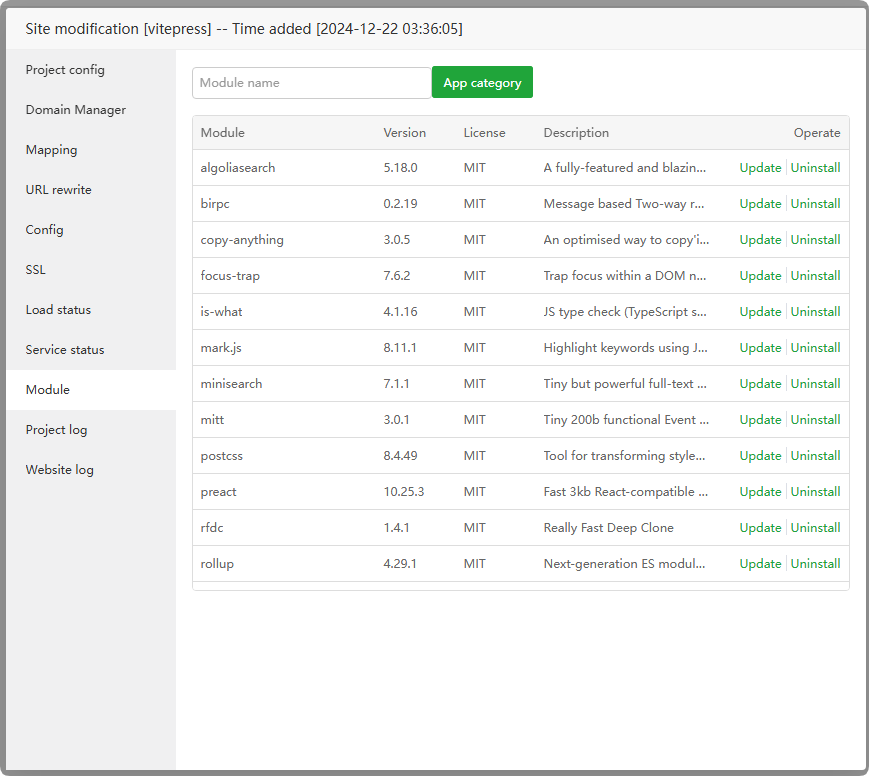Update the copy-anything module
Screen dimensions: 869x776
click(760, 240)
